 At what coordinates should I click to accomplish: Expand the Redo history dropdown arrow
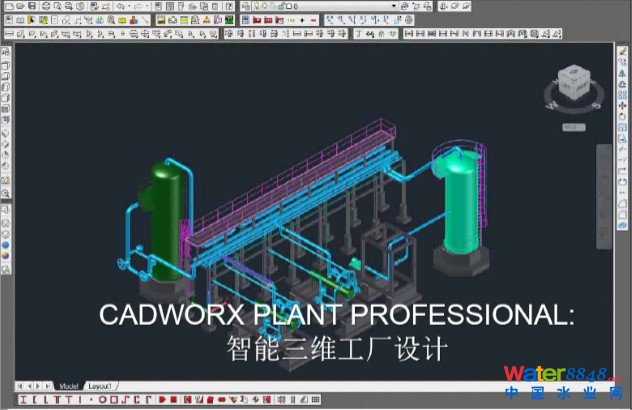[146, 6]
